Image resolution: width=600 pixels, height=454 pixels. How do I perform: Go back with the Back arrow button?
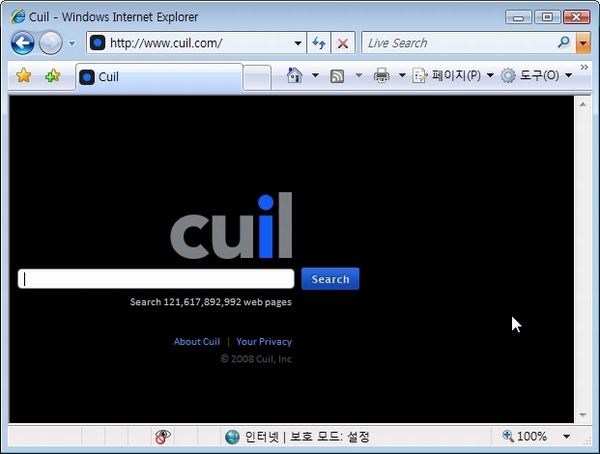coord(23,43)
